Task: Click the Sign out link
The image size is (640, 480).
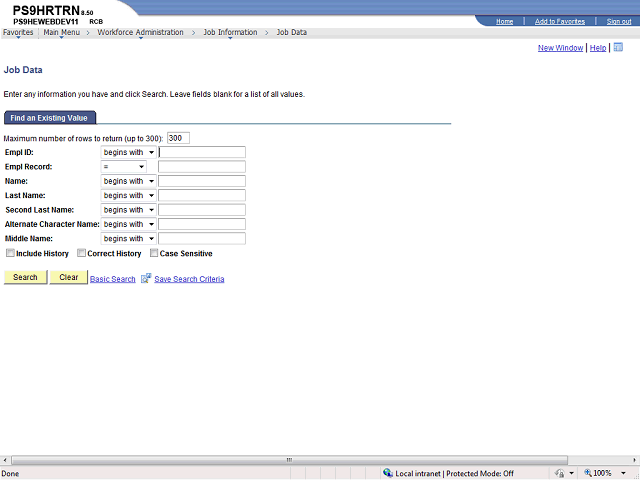Action: click(619, 21)
